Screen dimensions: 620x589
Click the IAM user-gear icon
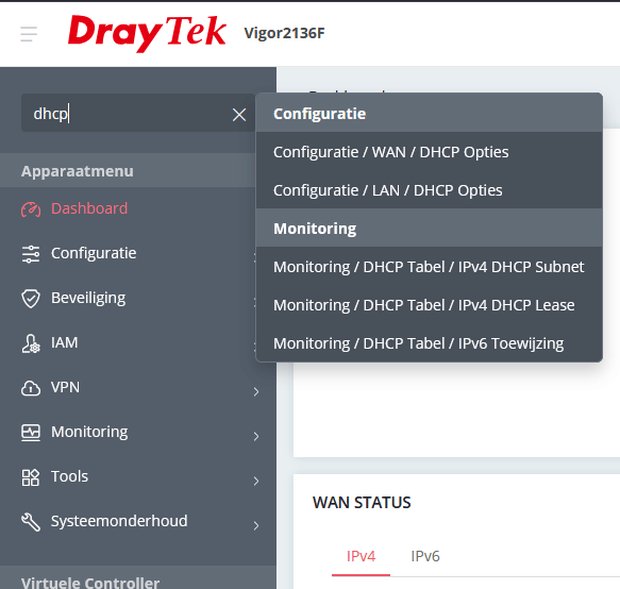pyautogui.click(x=31, y=343)
